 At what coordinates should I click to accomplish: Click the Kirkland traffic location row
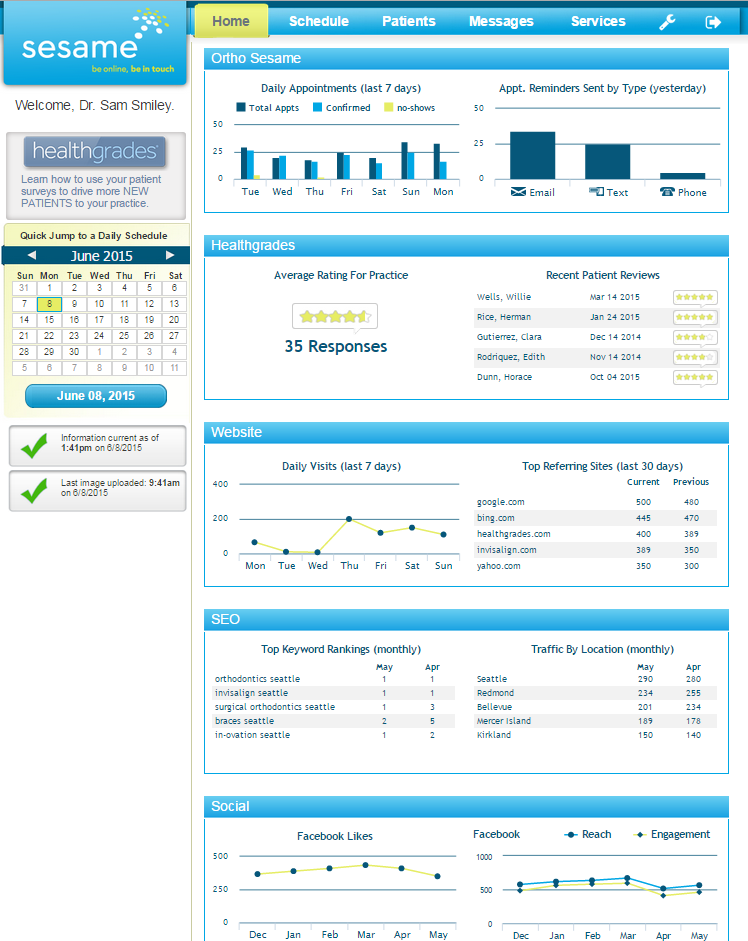click(x=594, y=735)
